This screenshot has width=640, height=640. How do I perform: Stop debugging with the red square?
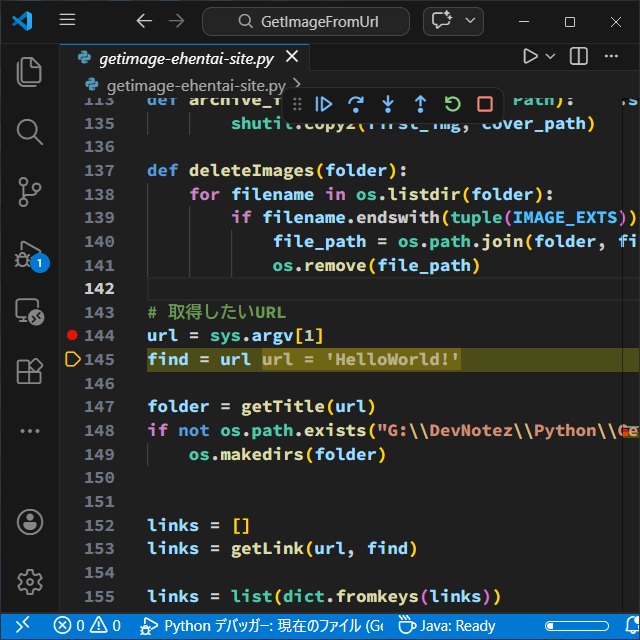[x=485, y=104]
